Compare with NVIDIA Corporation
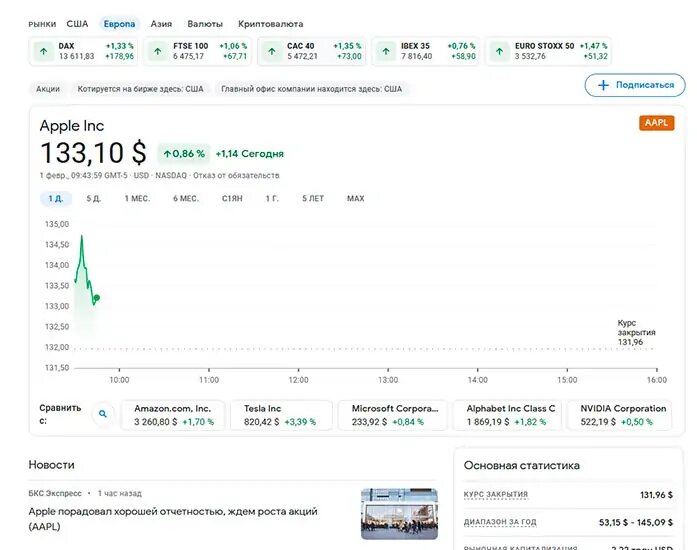 [619, 415]
